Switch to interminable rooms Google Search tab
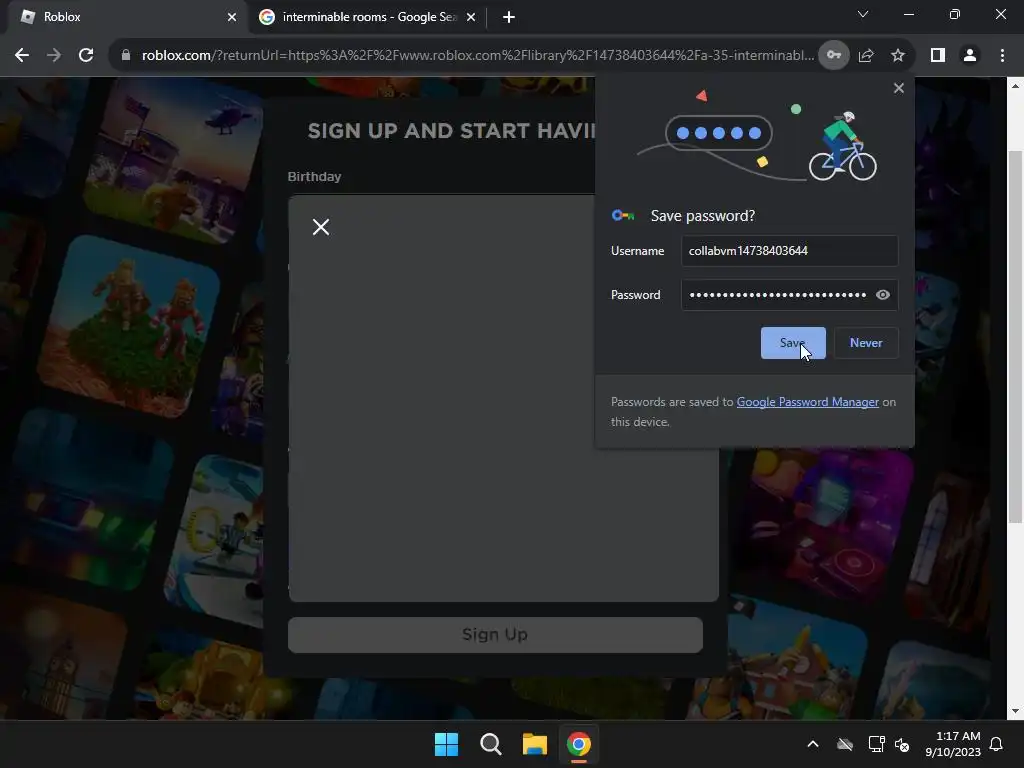 368,17
